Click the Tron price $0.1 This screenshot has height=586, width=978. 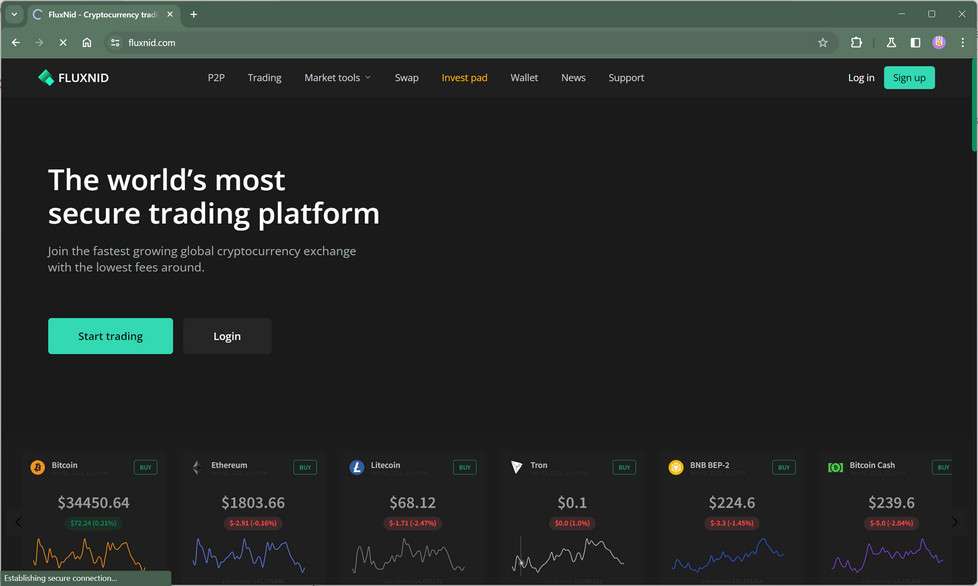click(572, 502)
